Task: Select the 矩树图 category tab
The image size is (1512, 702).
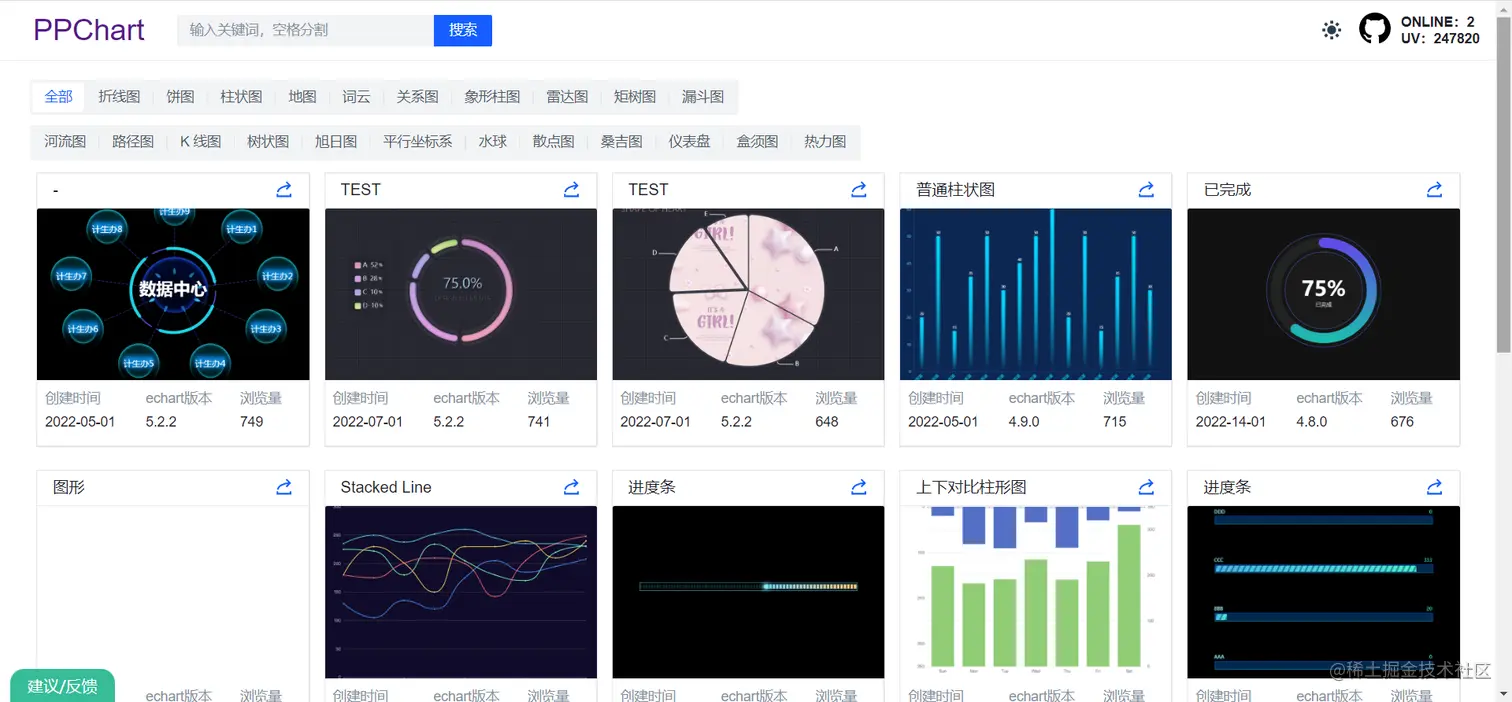Action: [x=635, y=97]
